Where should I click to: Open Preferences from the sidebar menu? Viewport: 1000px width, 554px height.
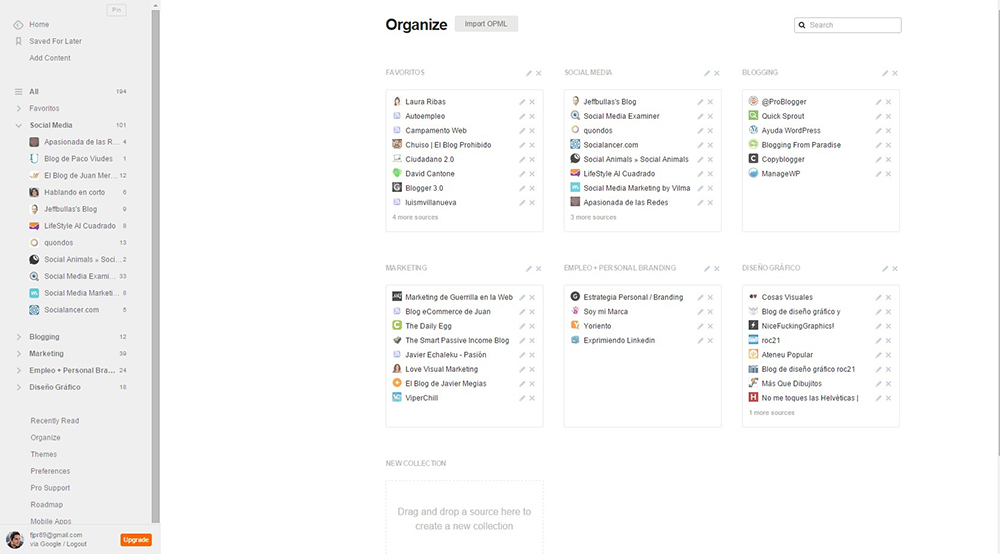tap(50, 471)
